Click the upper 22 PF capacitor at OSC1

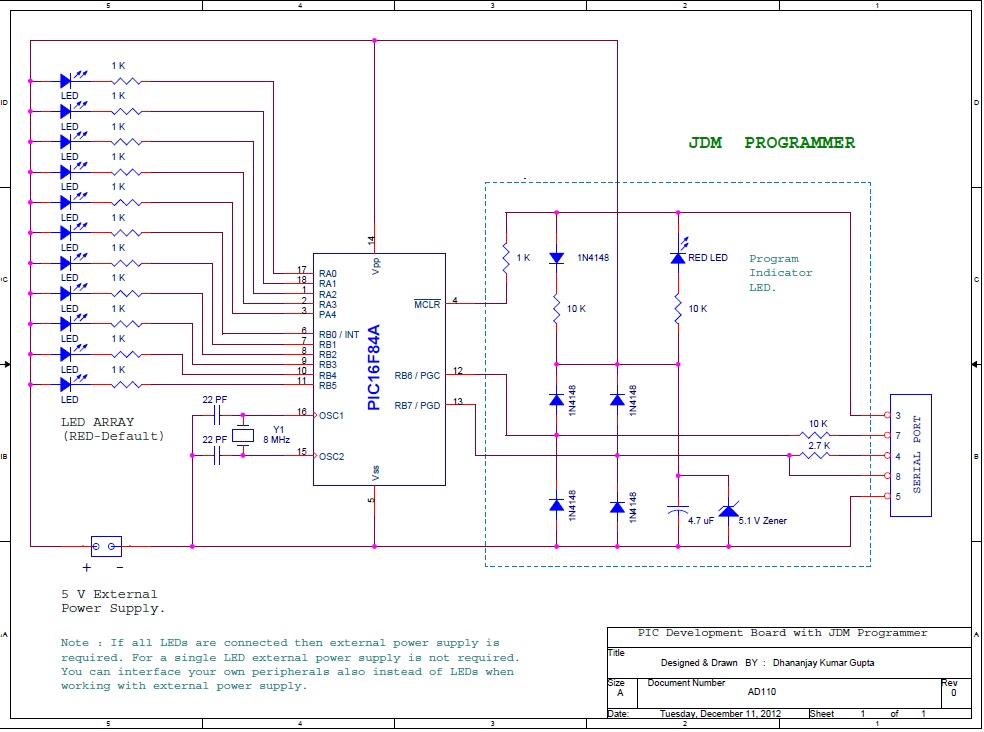point(217,415)
